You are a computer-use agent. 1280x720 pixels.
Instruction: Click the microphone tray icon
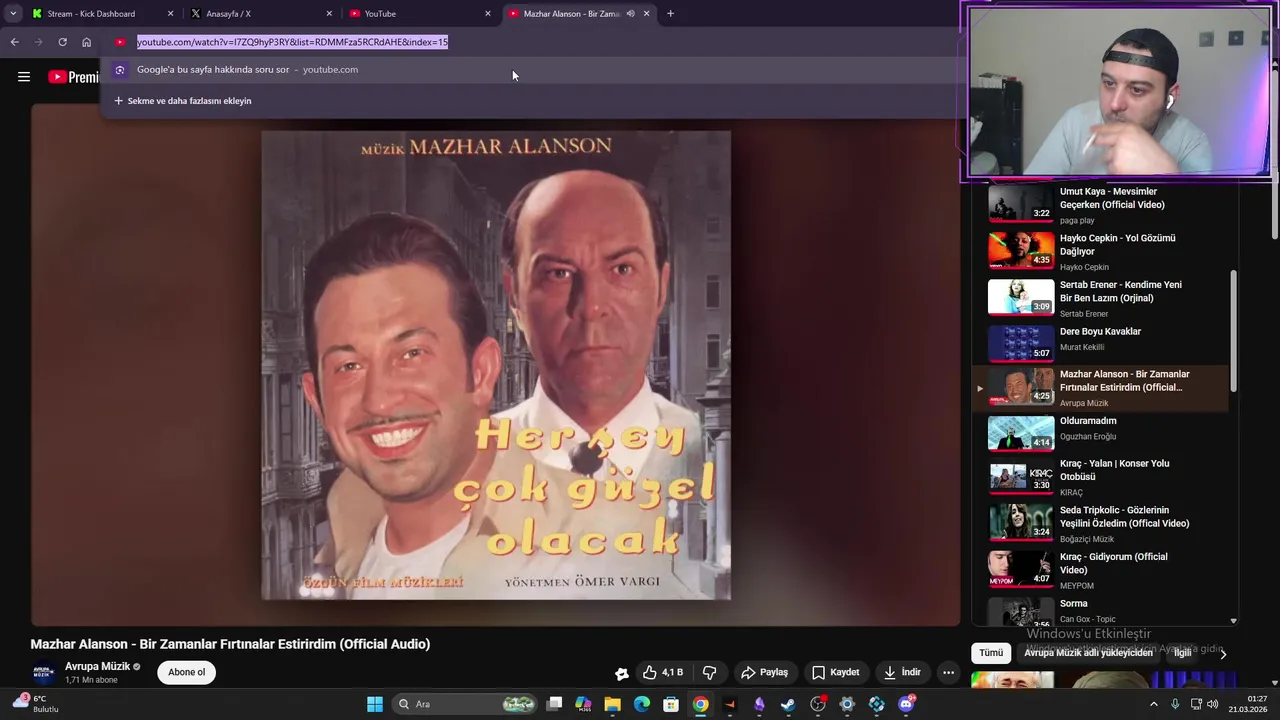(1175, 704)
